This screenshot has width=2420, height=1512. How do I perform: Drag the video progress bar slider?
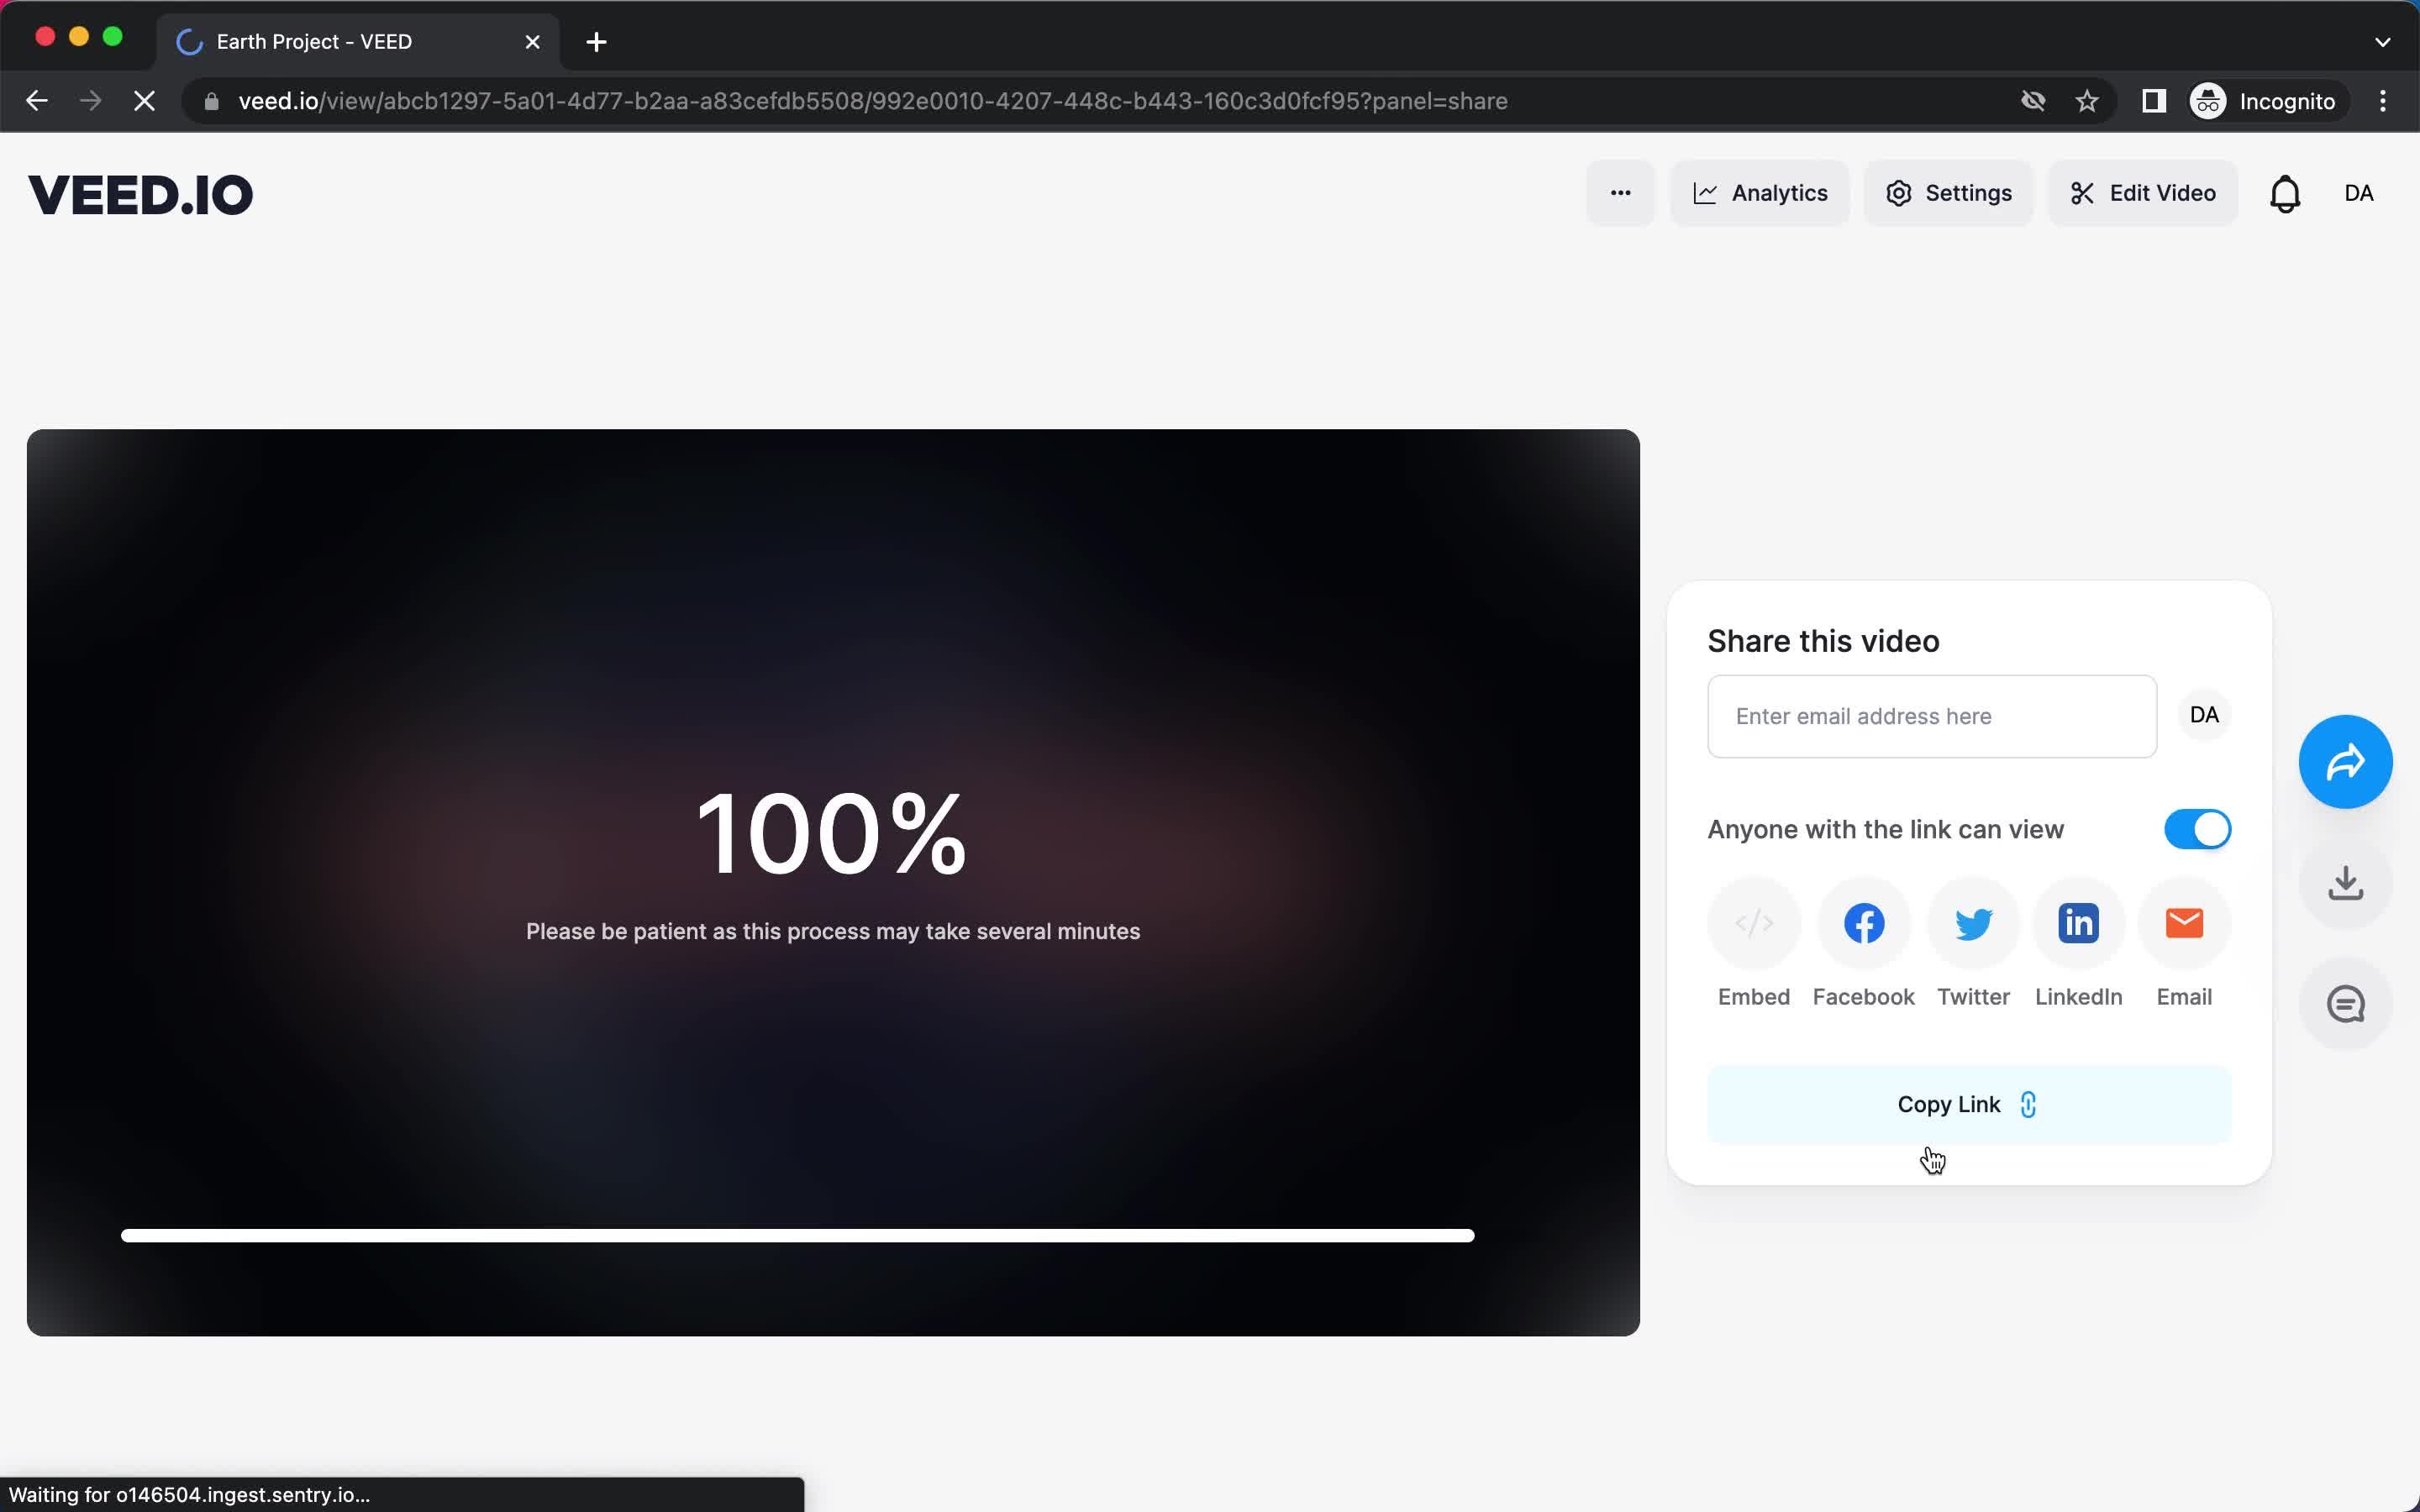tap(1470, 1236)
